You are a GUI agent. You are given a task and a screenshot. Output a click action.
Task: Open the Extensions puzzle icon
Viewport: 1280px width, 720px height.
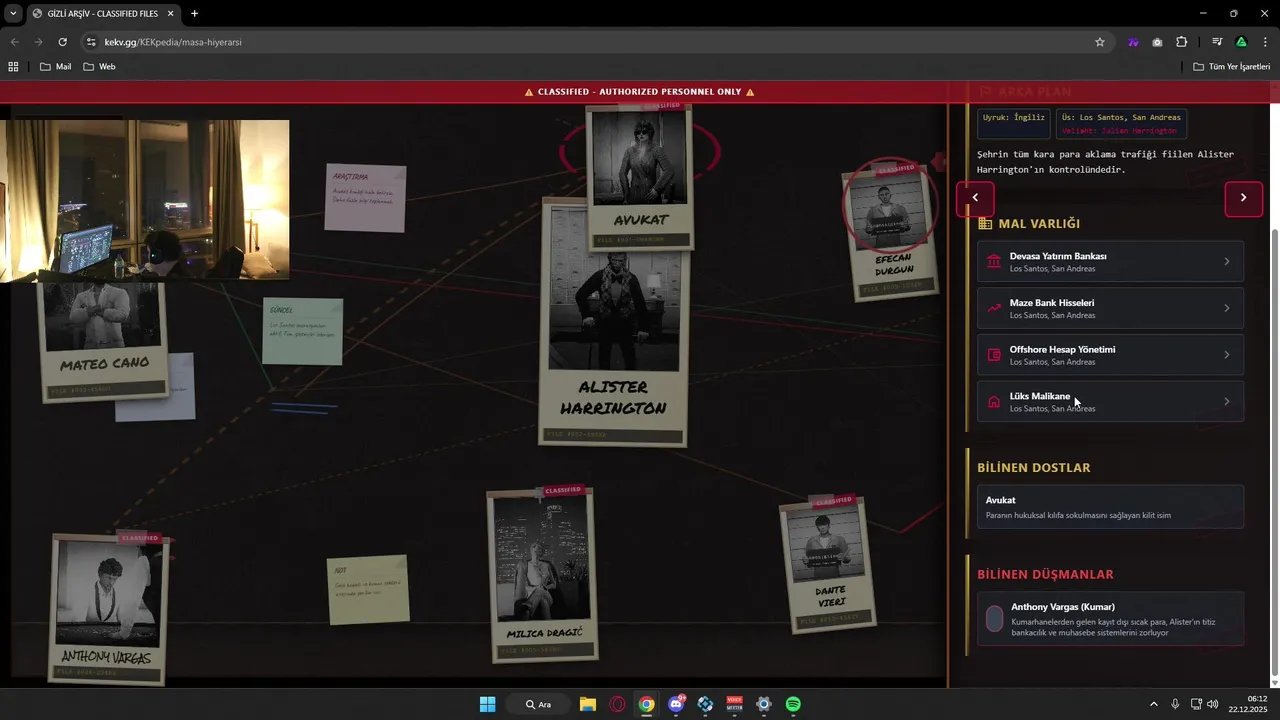pyautogui.click(x=1181, y=42)
